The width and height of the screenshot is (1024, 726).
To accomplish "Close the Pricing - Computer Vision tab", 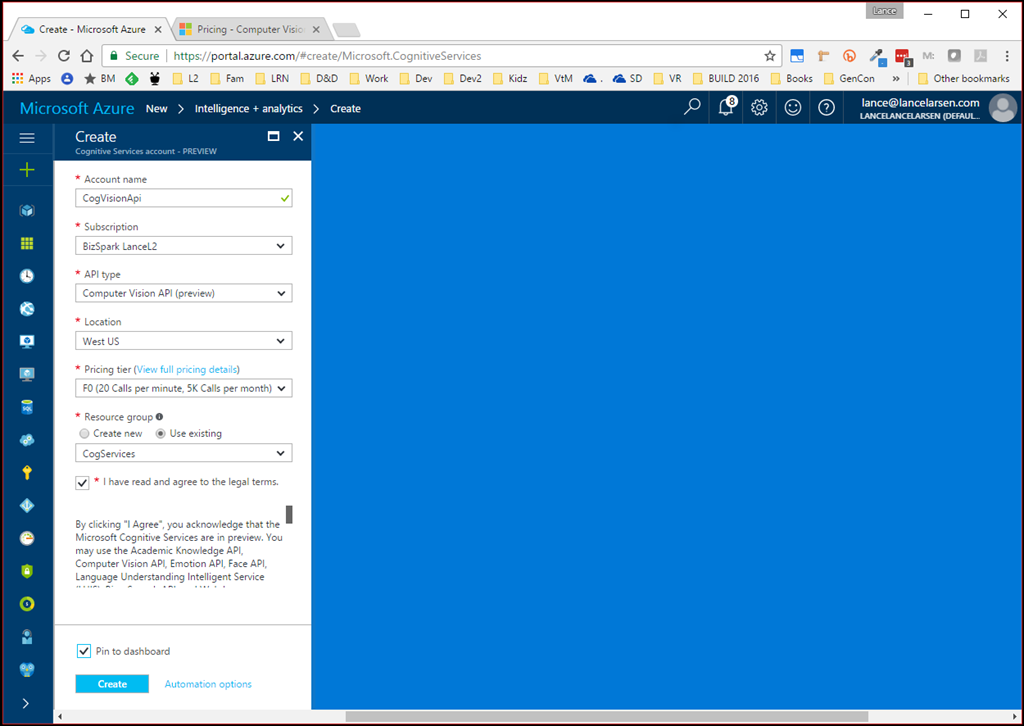I will (x=316, y=29).
